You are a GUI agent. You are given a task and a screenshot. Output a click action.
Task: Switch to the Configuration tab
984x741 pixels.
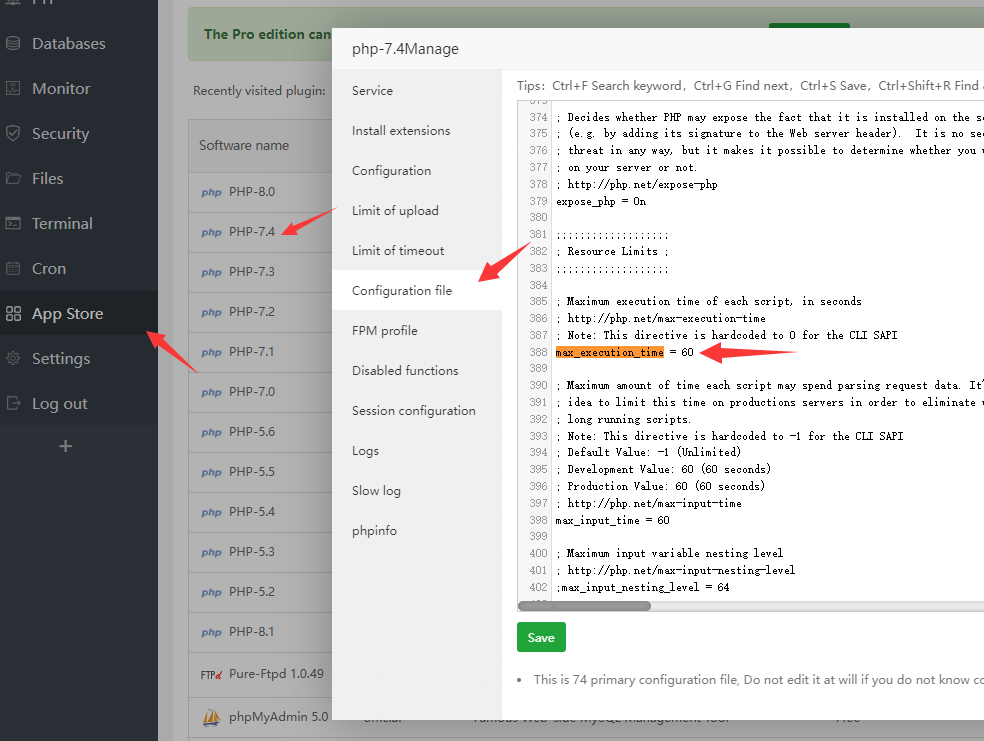417,171
